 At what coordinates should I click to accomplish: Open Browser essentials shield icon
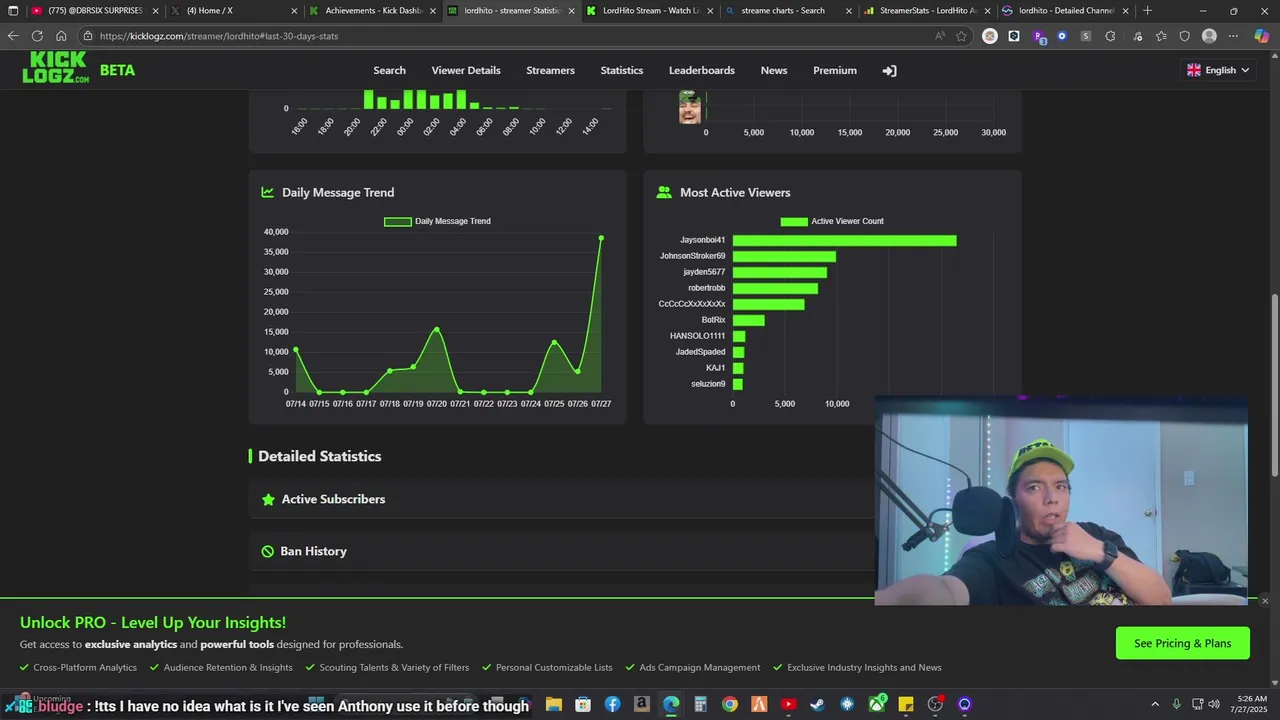(1185, 36)
